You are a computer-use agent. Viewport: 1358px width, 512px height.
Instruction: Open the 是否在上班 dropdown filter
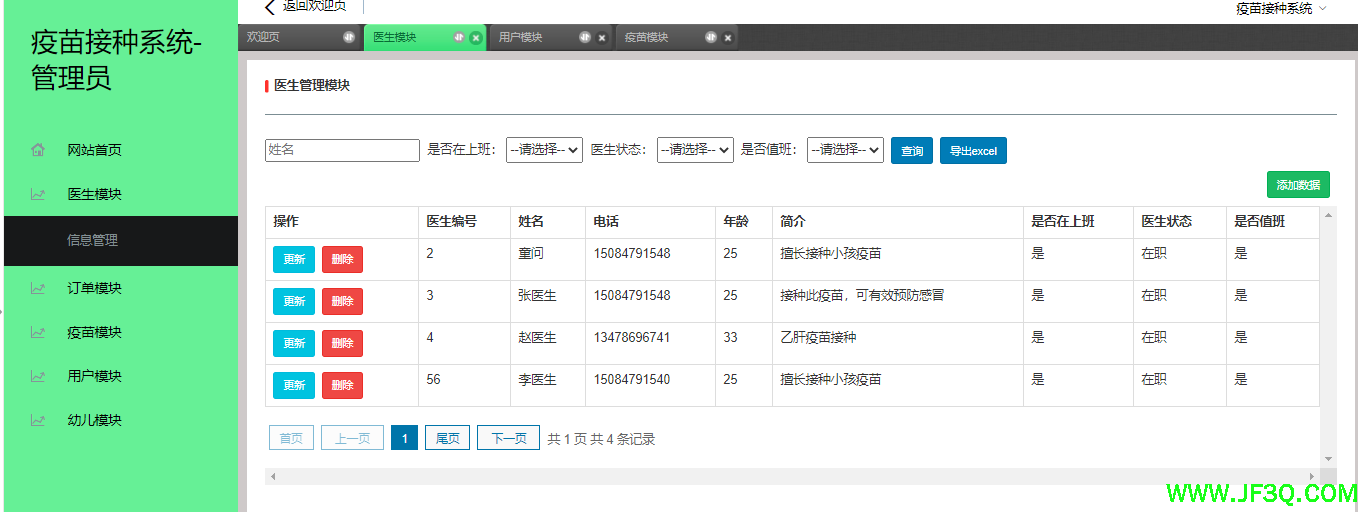pyautogui.click(x=544, y=150)
